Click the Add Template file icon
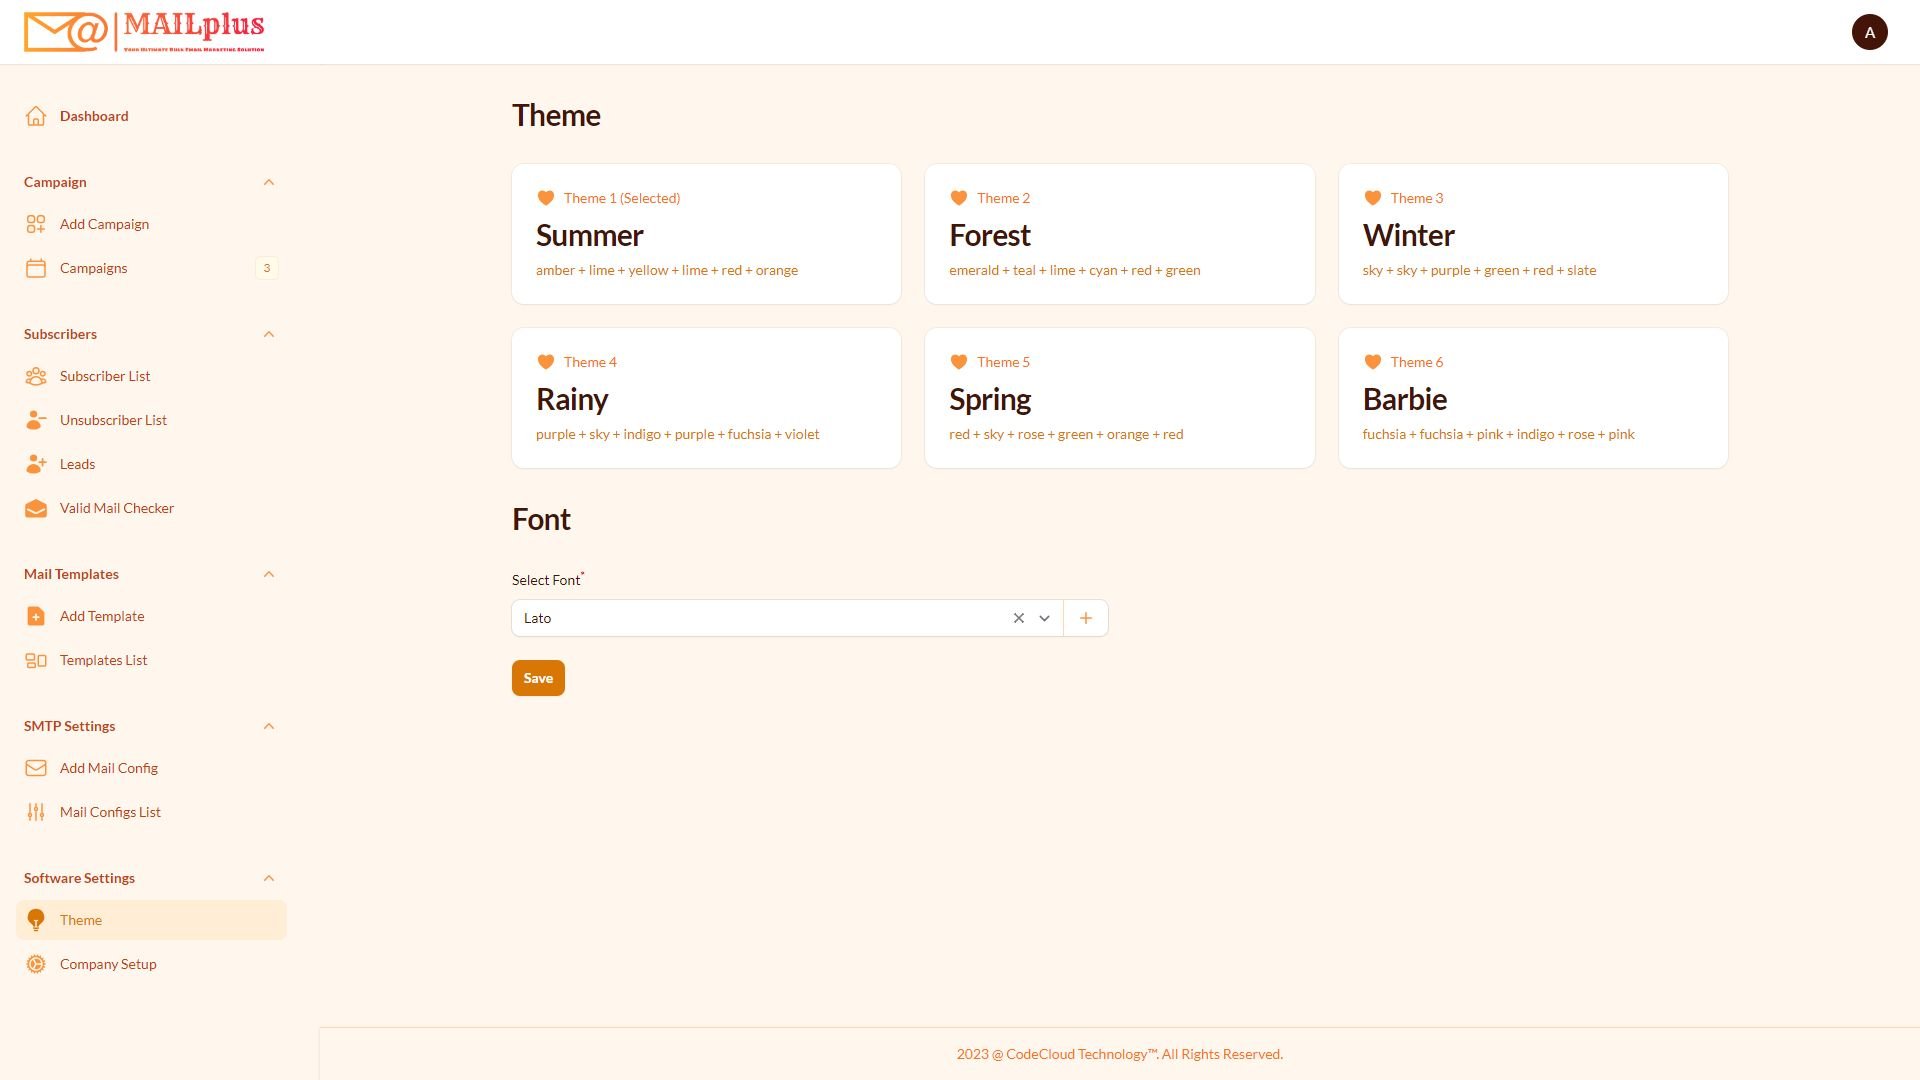 [36, 616]
